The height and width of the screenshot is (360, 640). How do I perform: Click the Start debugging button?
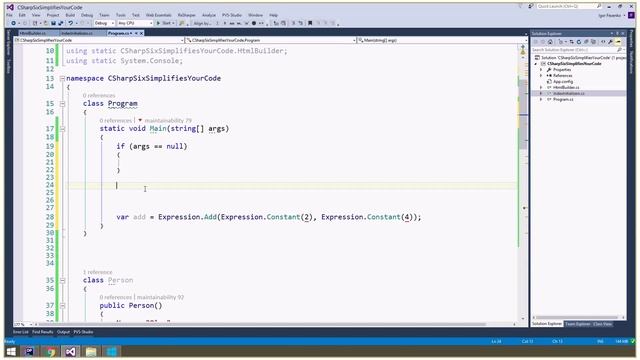[165, 23]
